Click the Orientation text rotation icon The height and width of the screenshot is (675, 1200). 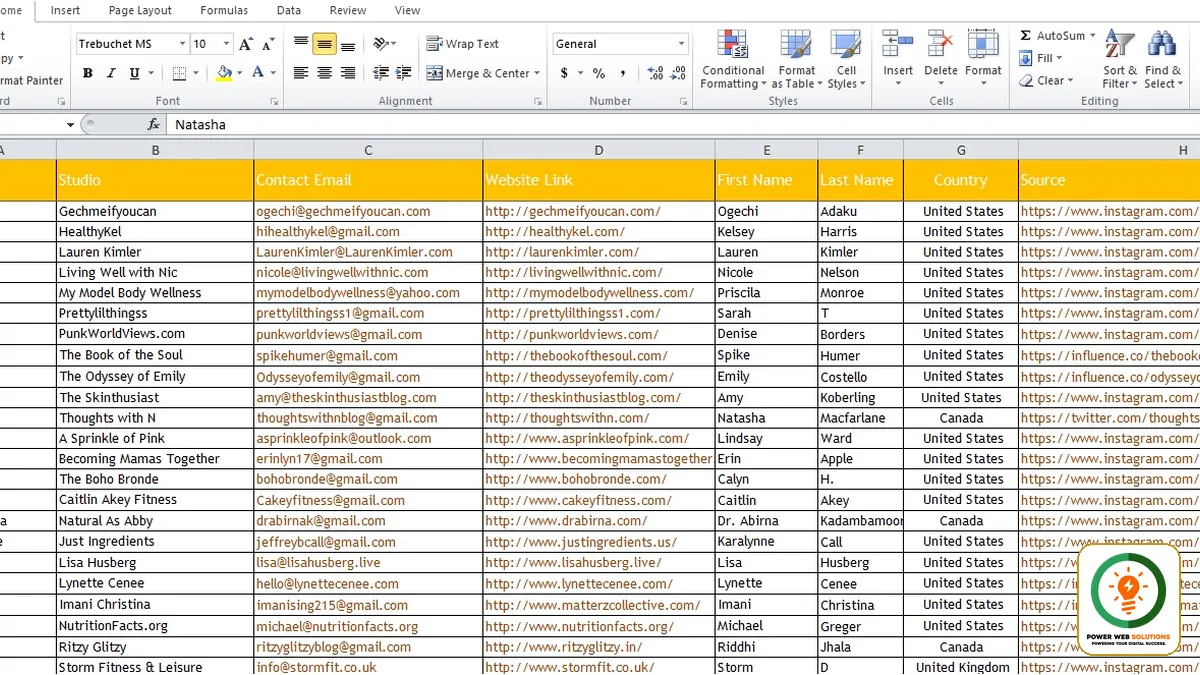click(x=381, y=44)
